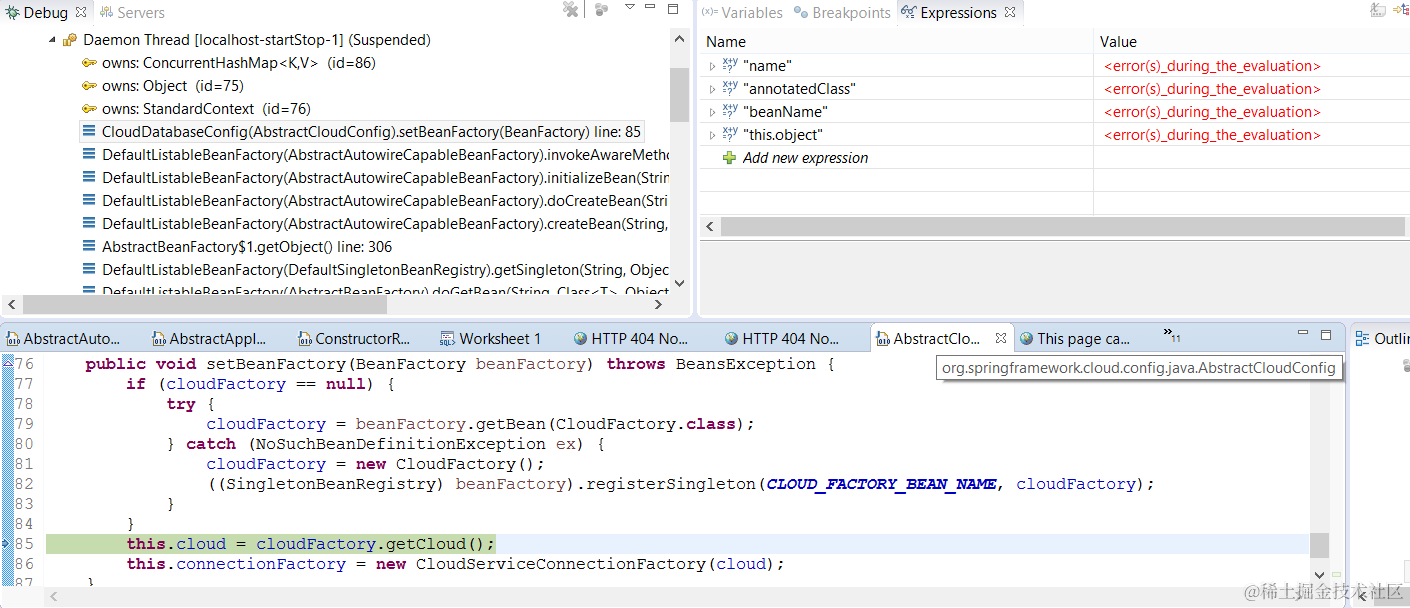Click the thread icon beside Daemon Thread
Screen dimensions: 1410x608
[x=69, y=40]
